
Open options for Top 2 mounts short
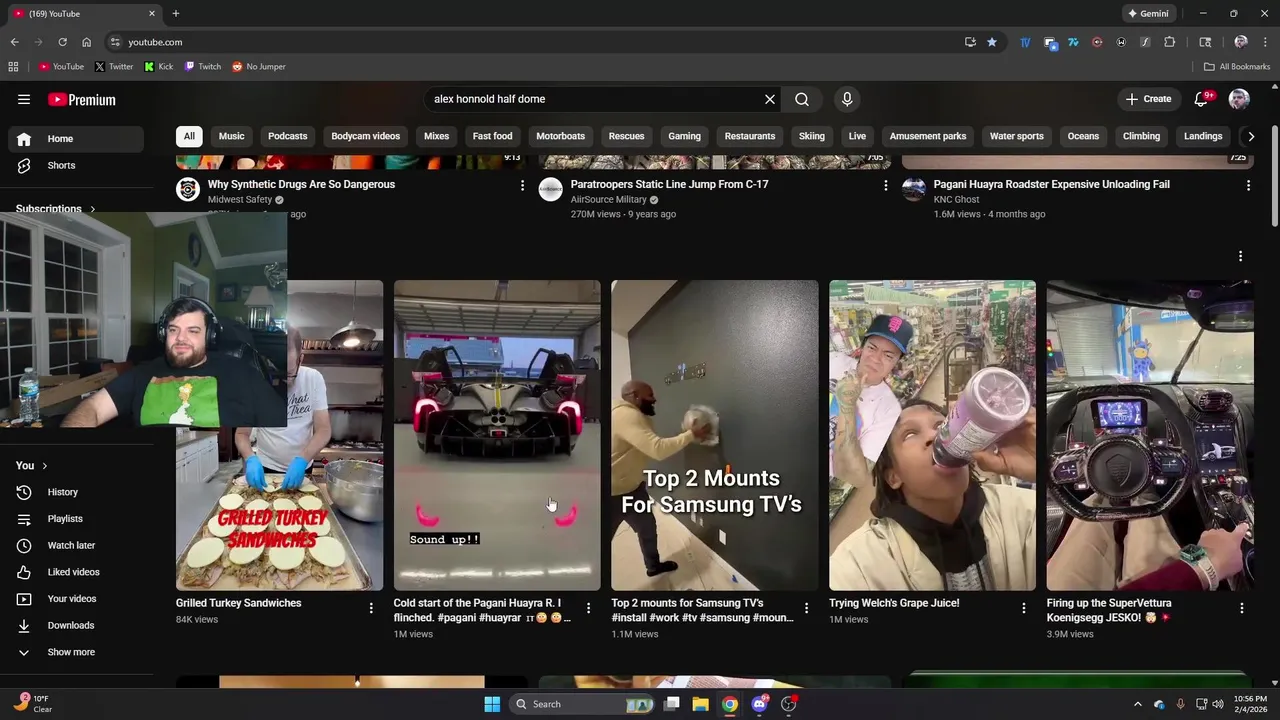806,608
